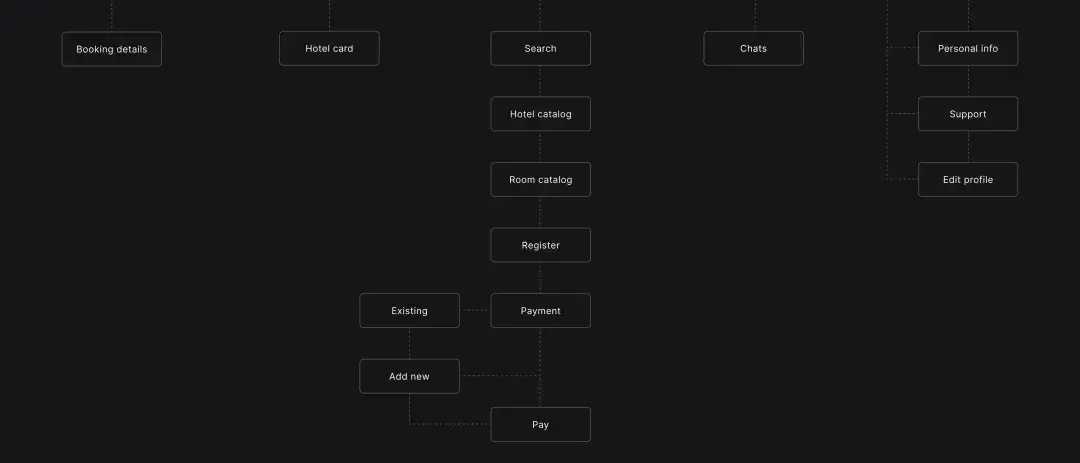This screenshot has height=463, width=1080.
Task: Select the dashed connector between Existing and Payment
Action: (475, 311)
